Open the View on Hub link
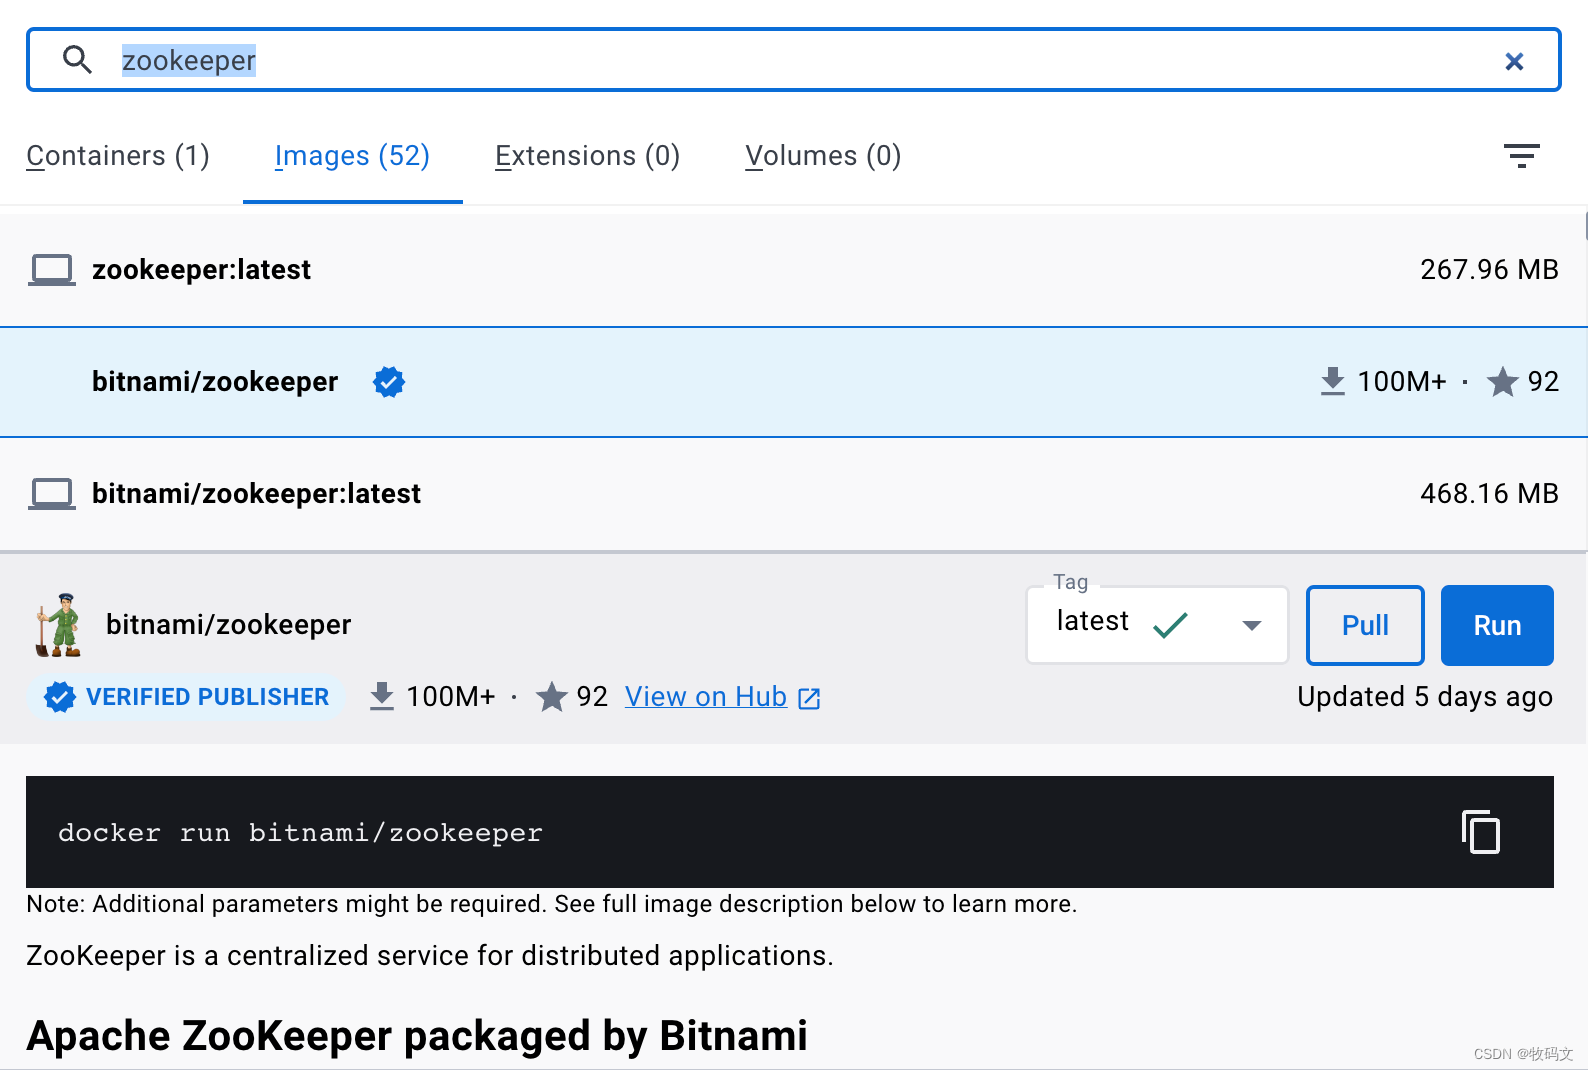Screen dimensions: 1588x1070 [x=706, y=697]
